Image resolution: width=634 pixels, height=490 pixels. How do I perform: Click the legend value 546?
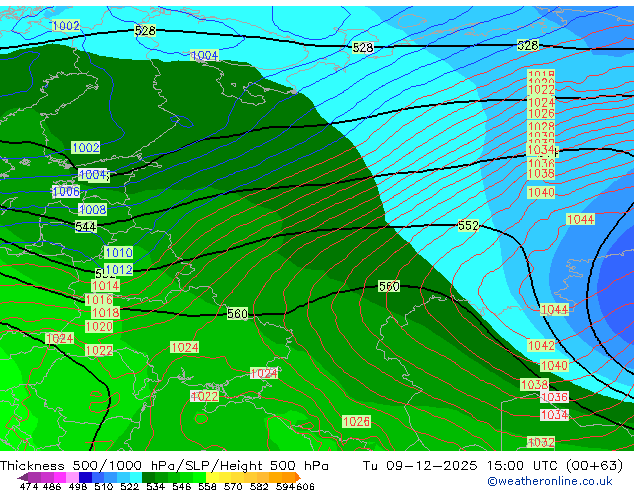[182, 486]
